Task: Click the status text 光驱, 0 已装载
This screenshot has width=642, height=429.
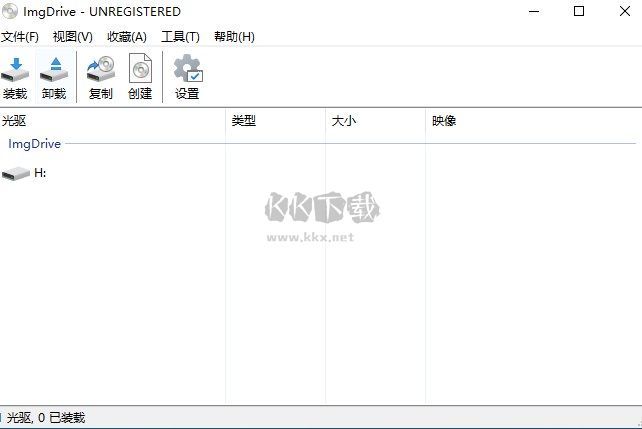Action: pos(46,418)
